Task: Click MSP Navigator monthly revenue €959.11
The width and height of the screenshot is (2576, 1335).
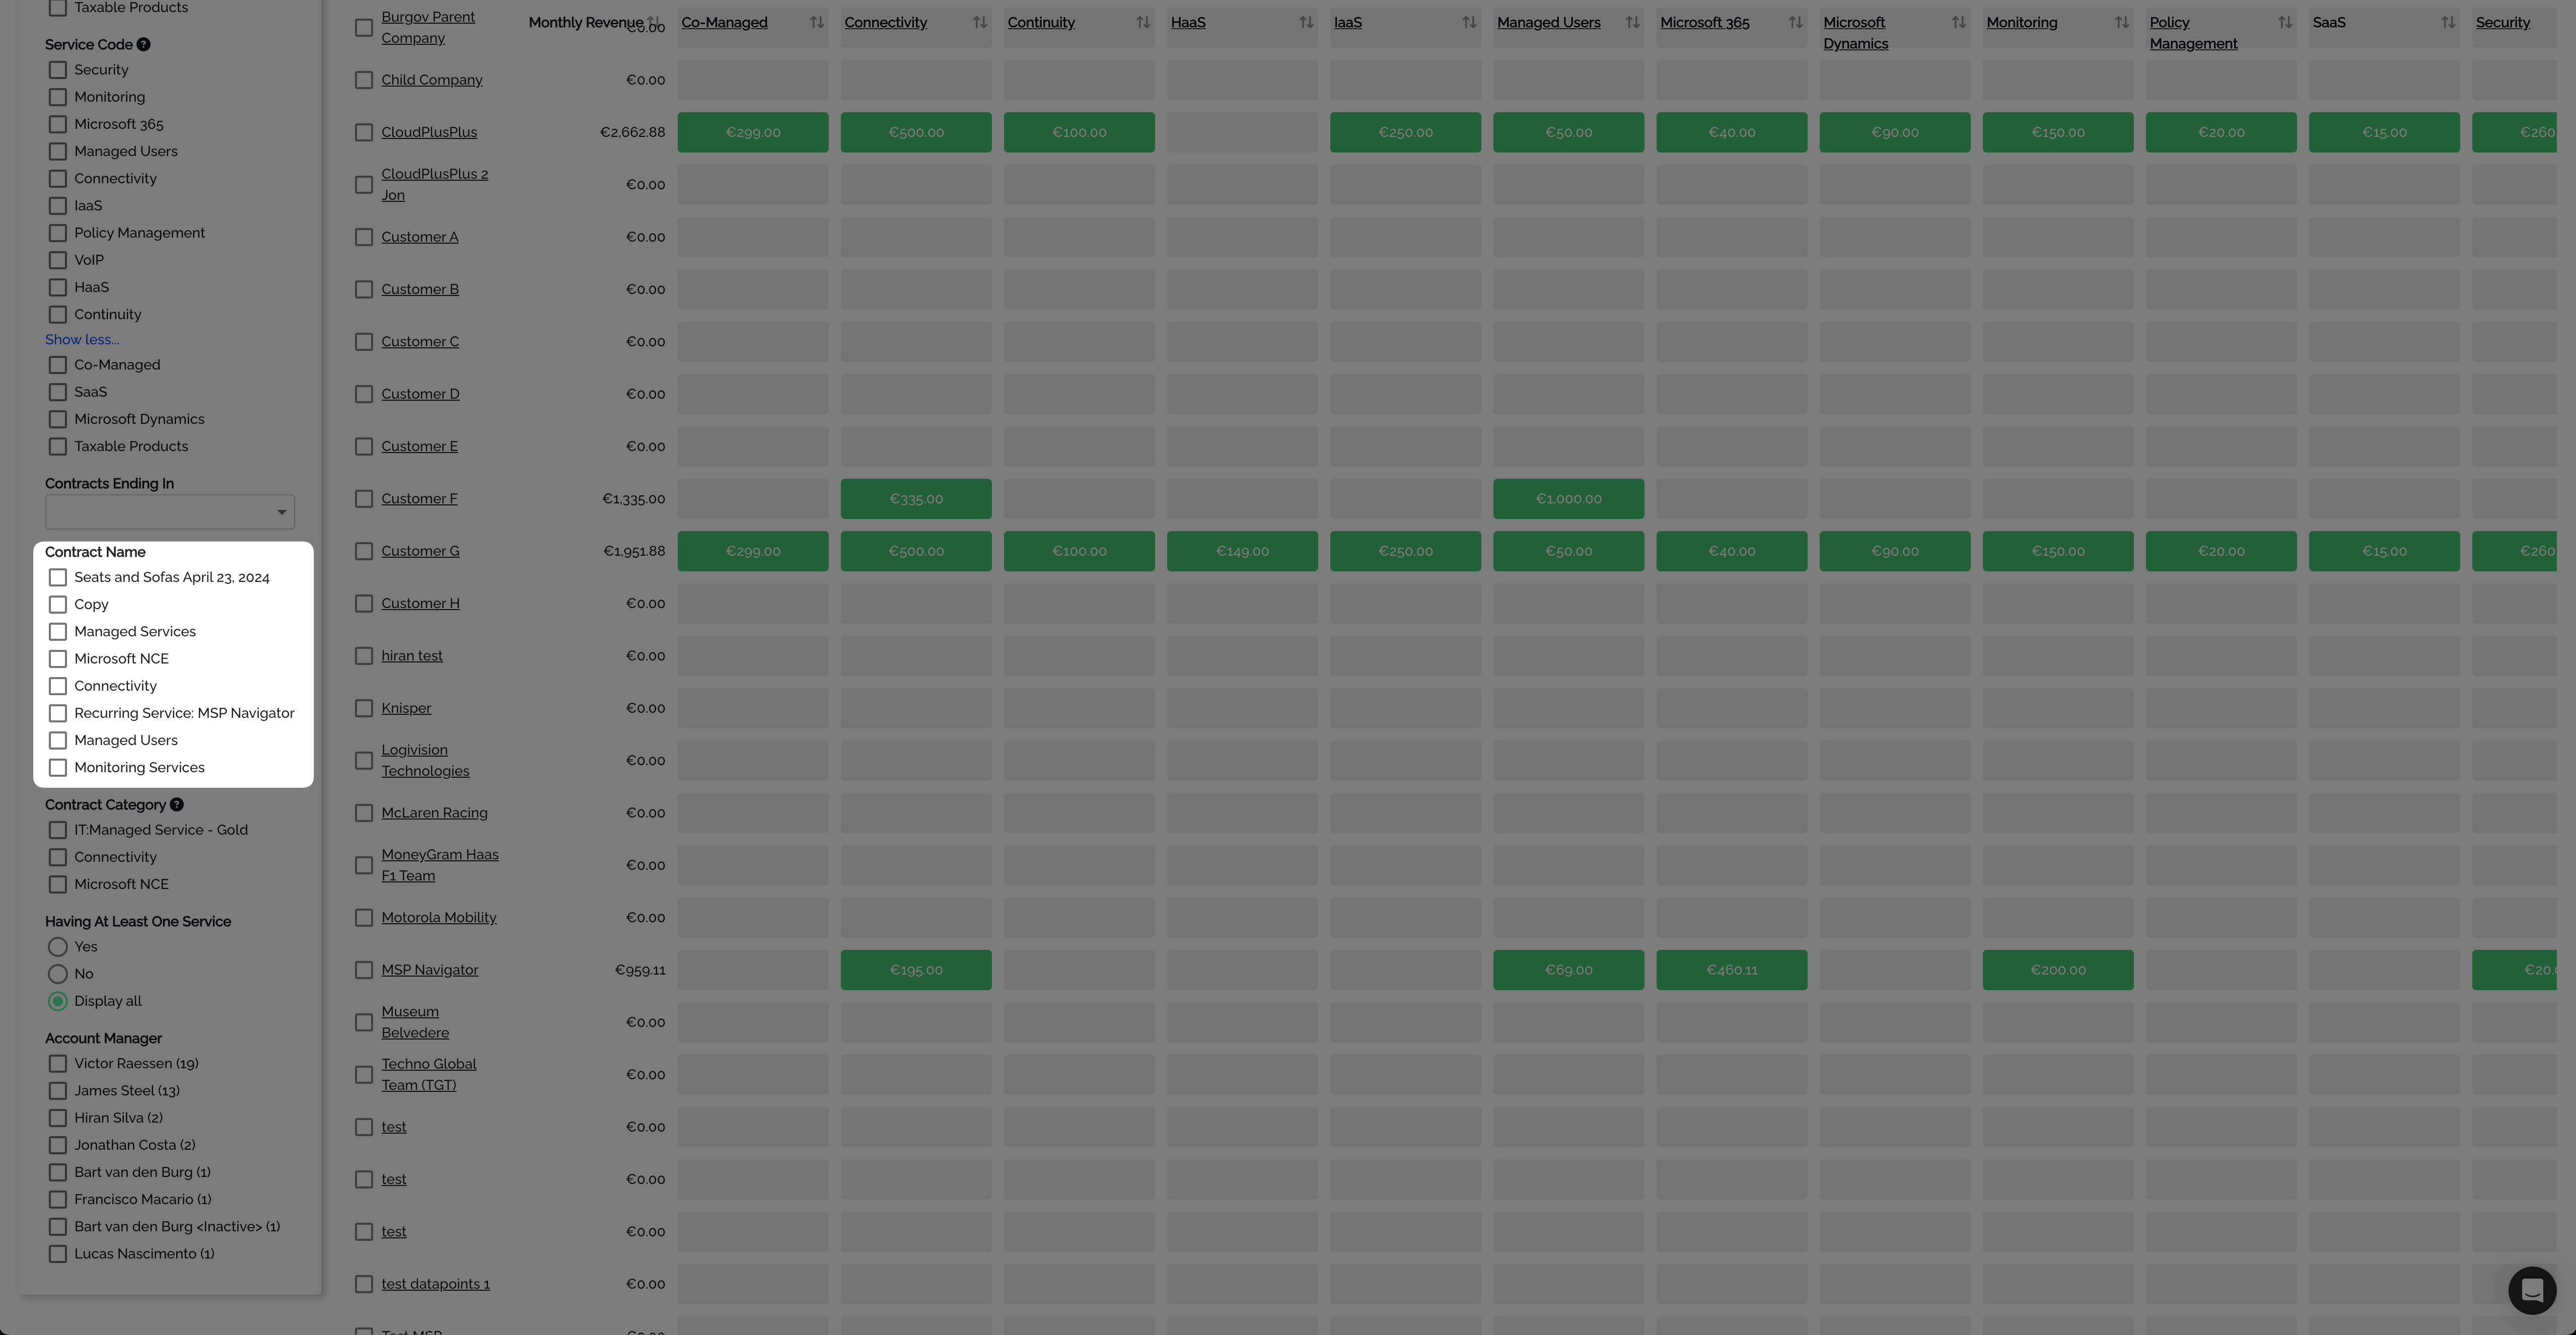Action: [x=640, y=970]
